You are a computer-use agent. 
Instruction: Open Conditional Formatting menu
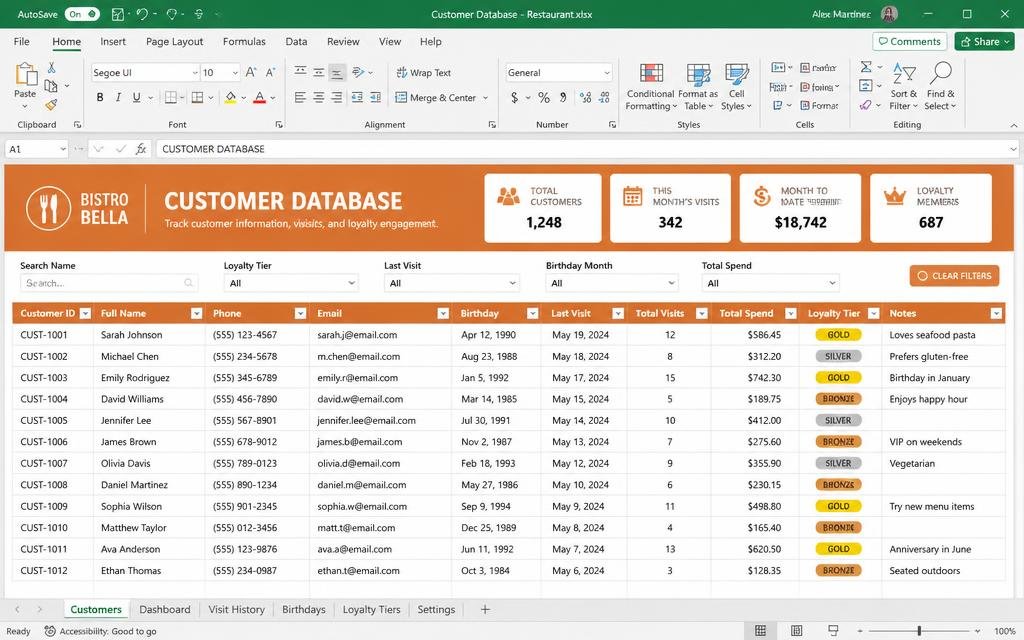(x=650, y=87)
